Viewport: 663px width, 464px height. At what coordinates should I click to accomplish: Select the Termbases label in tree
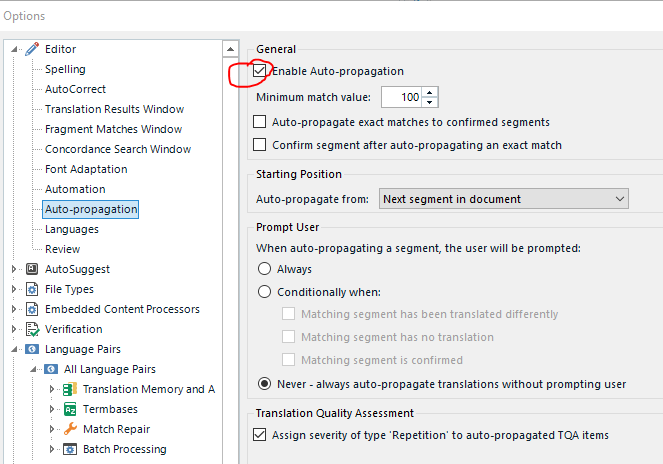[110, 409]
